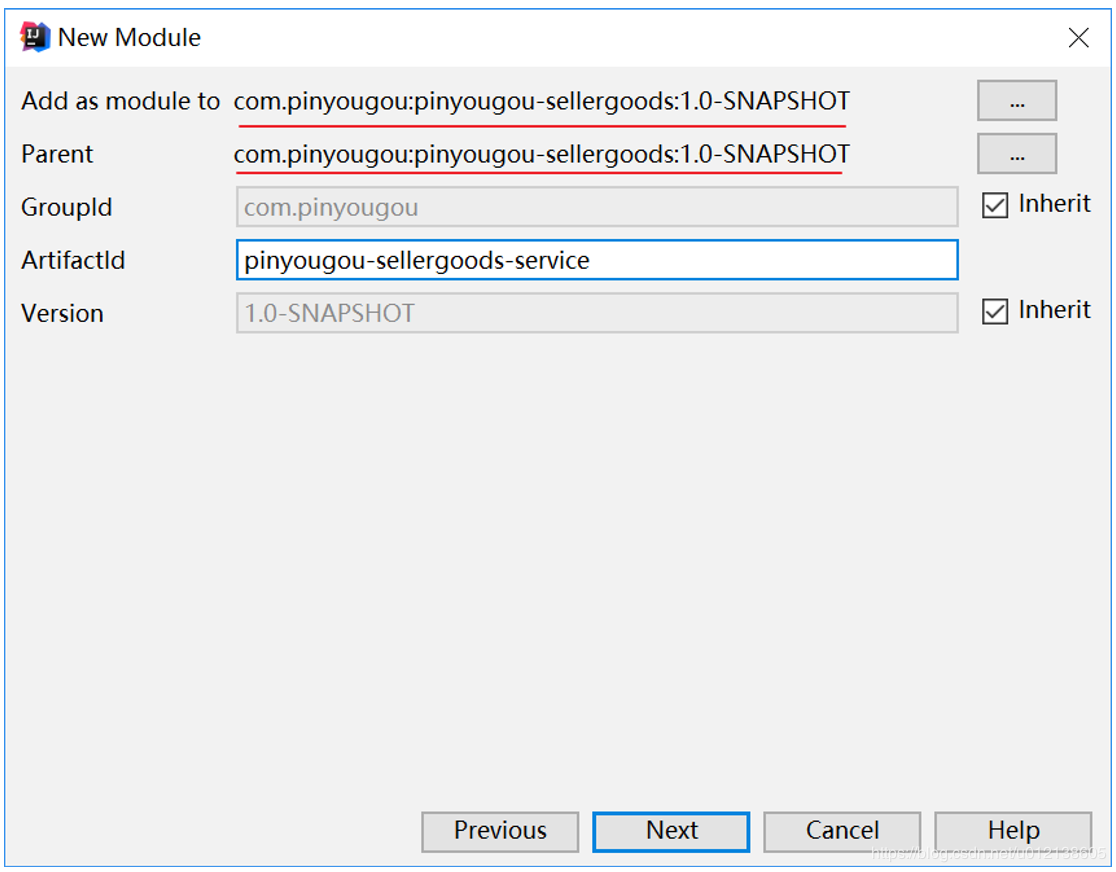Open Help for New Module
The image size is (1116, 872).
(x=1013, y=831)
